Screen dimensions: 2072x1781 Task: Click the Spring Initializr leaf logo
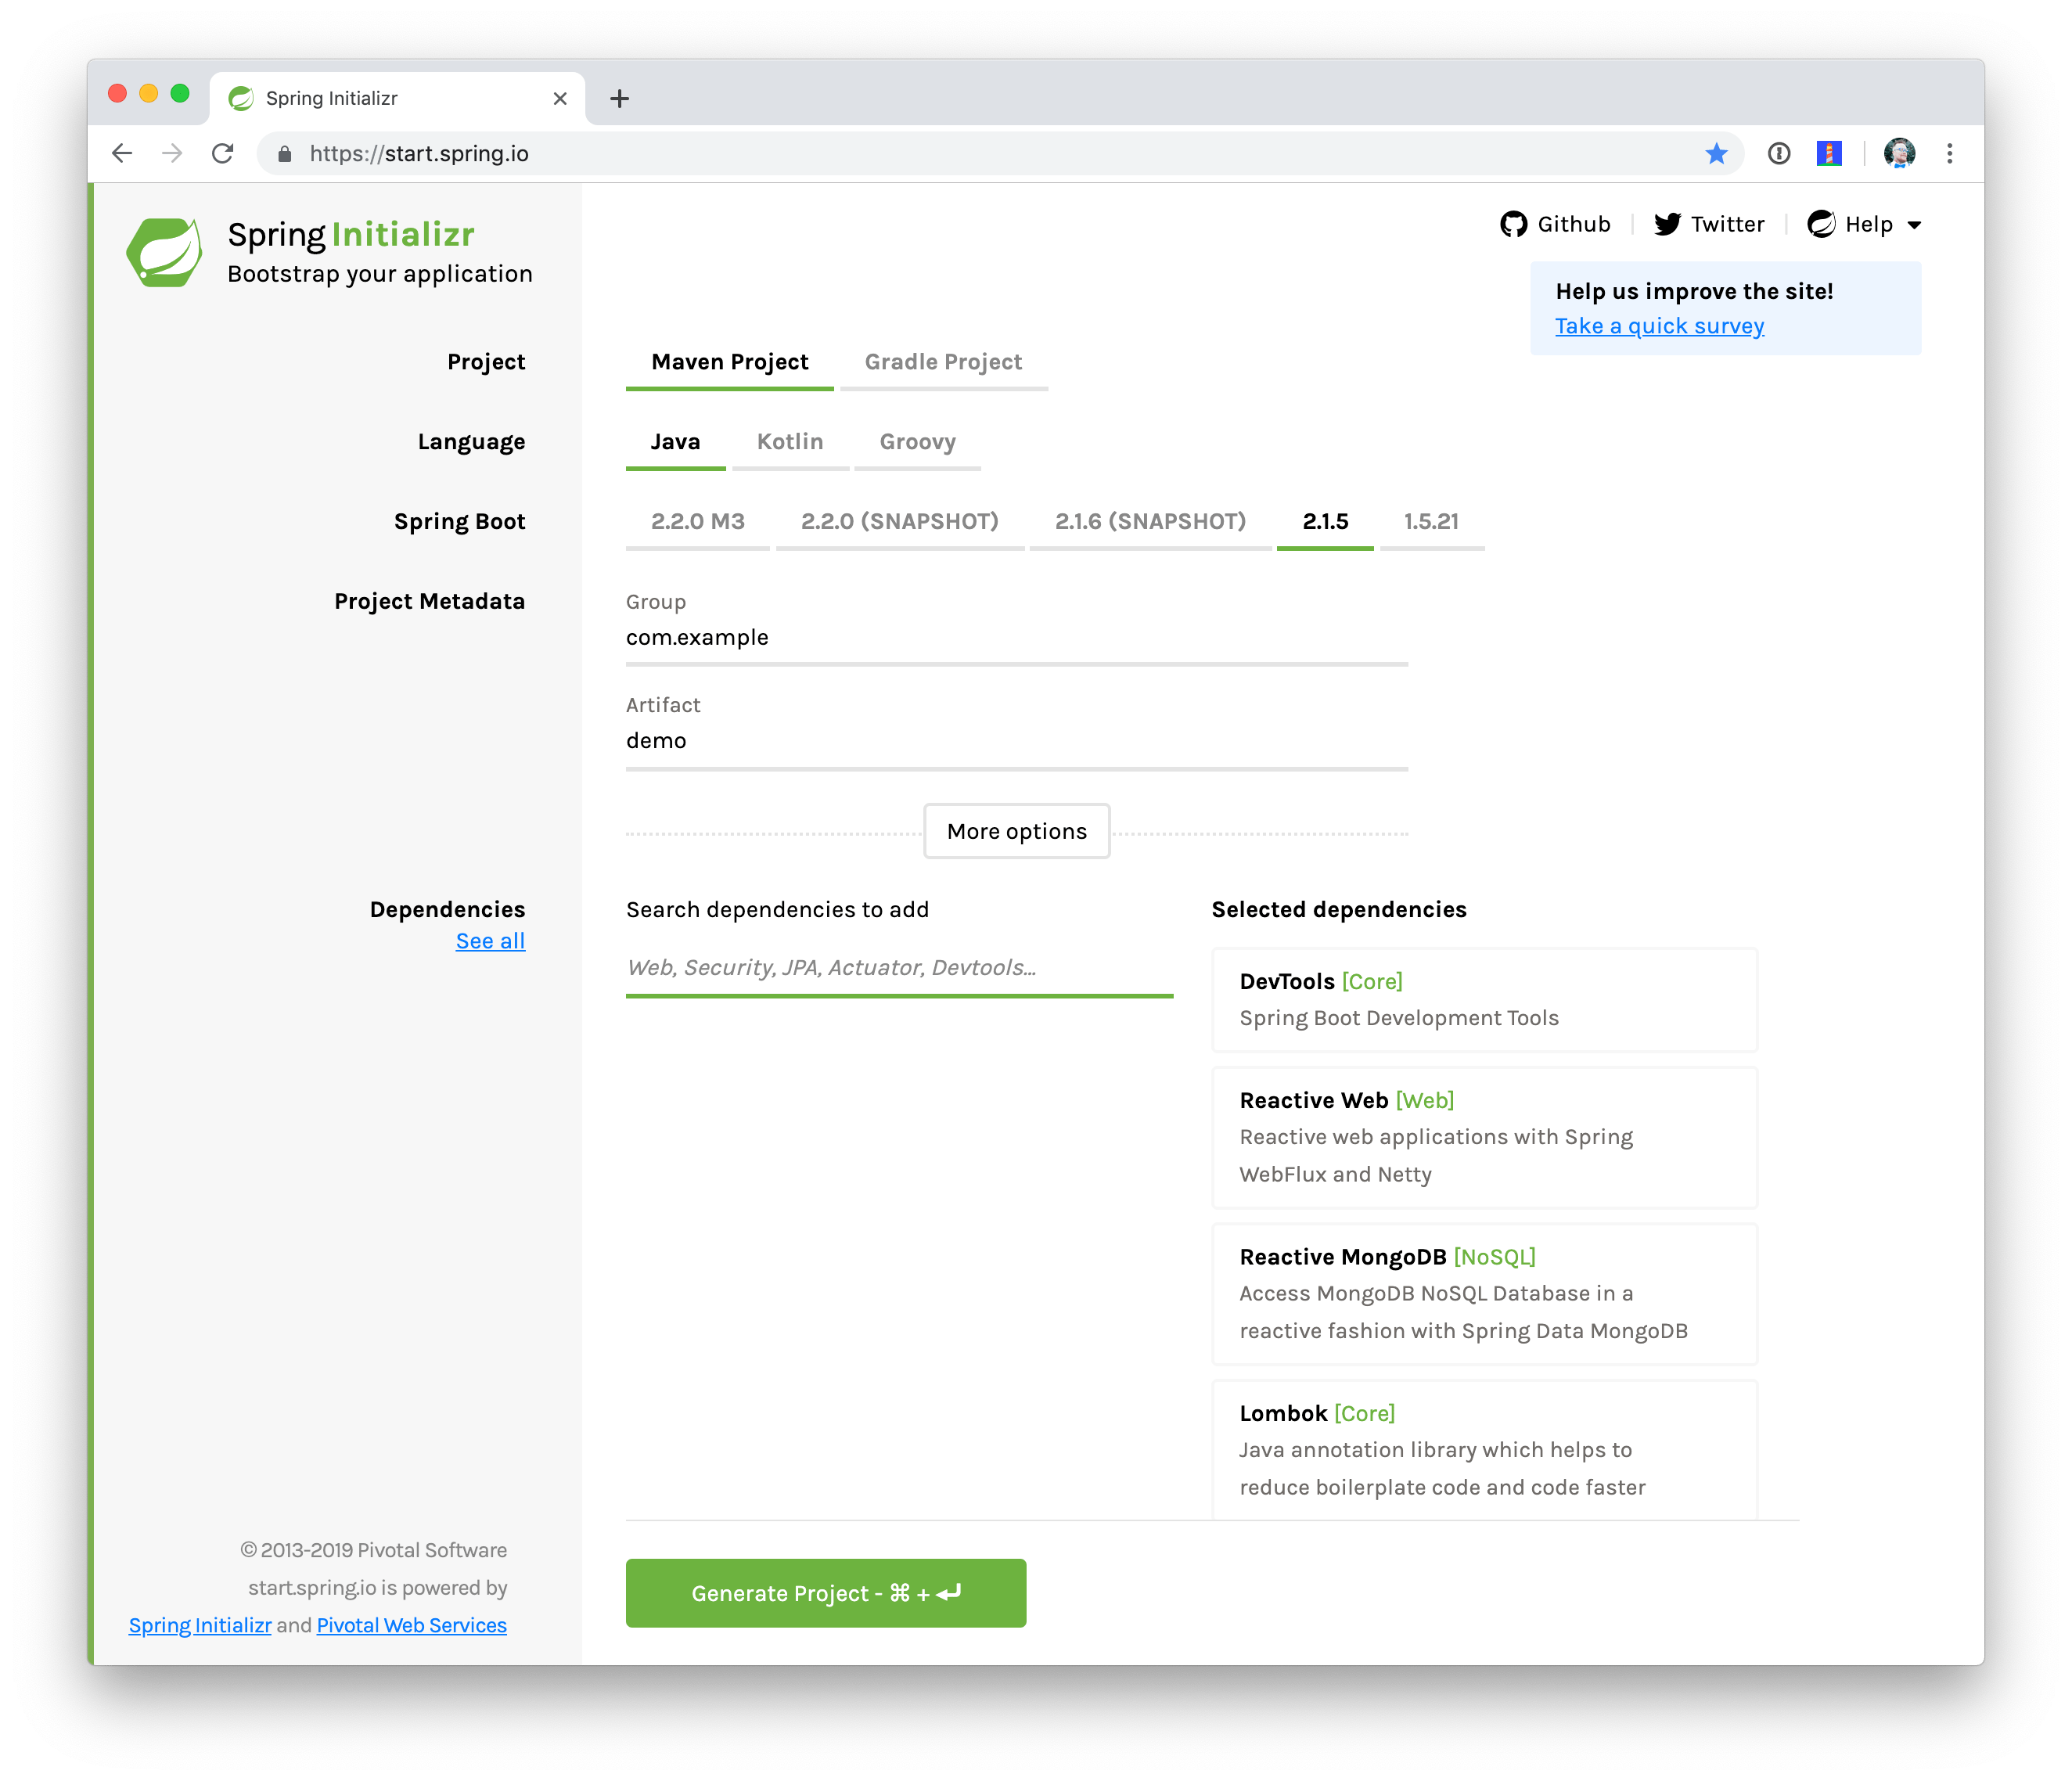coord(167,251)
